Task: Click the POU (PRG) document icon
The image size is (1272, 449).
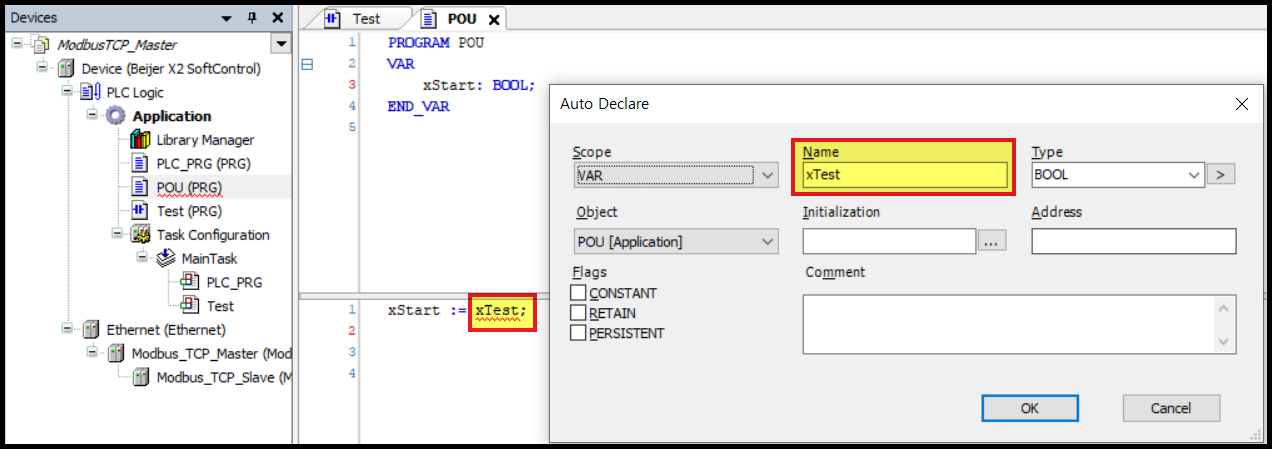Action: (x=141, y=187)
